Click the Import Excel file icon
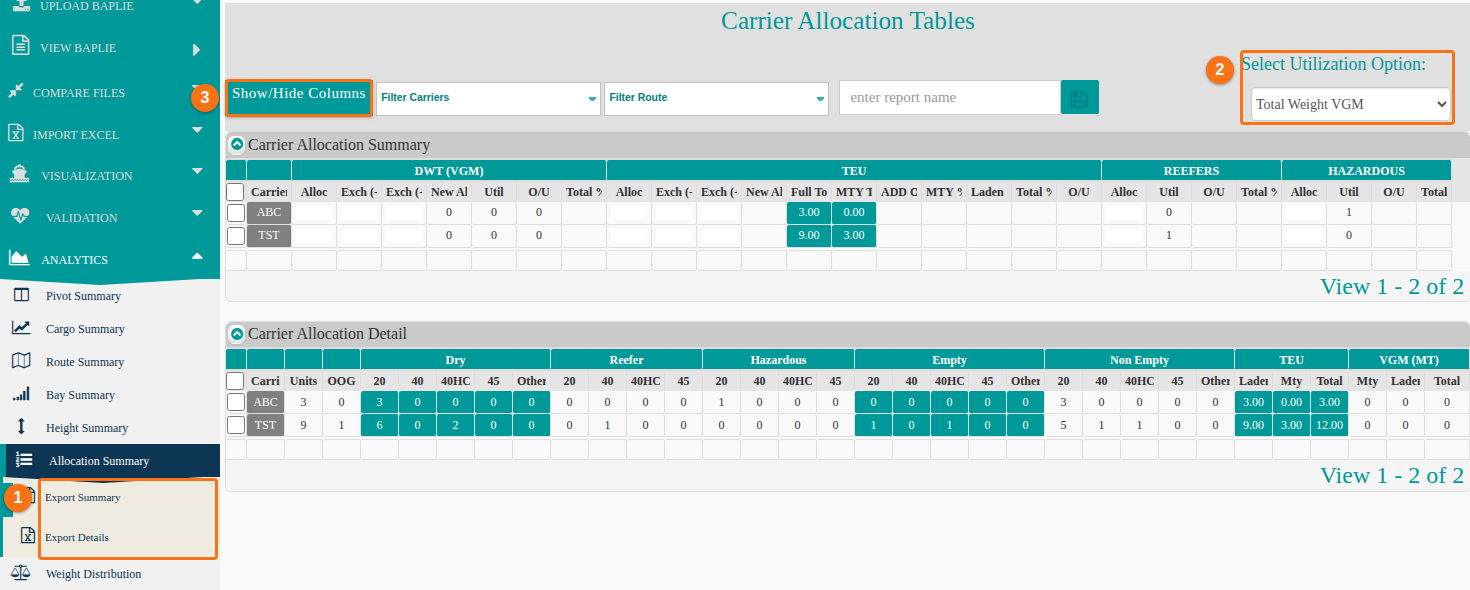1470x590 pixels. point(16,133)
